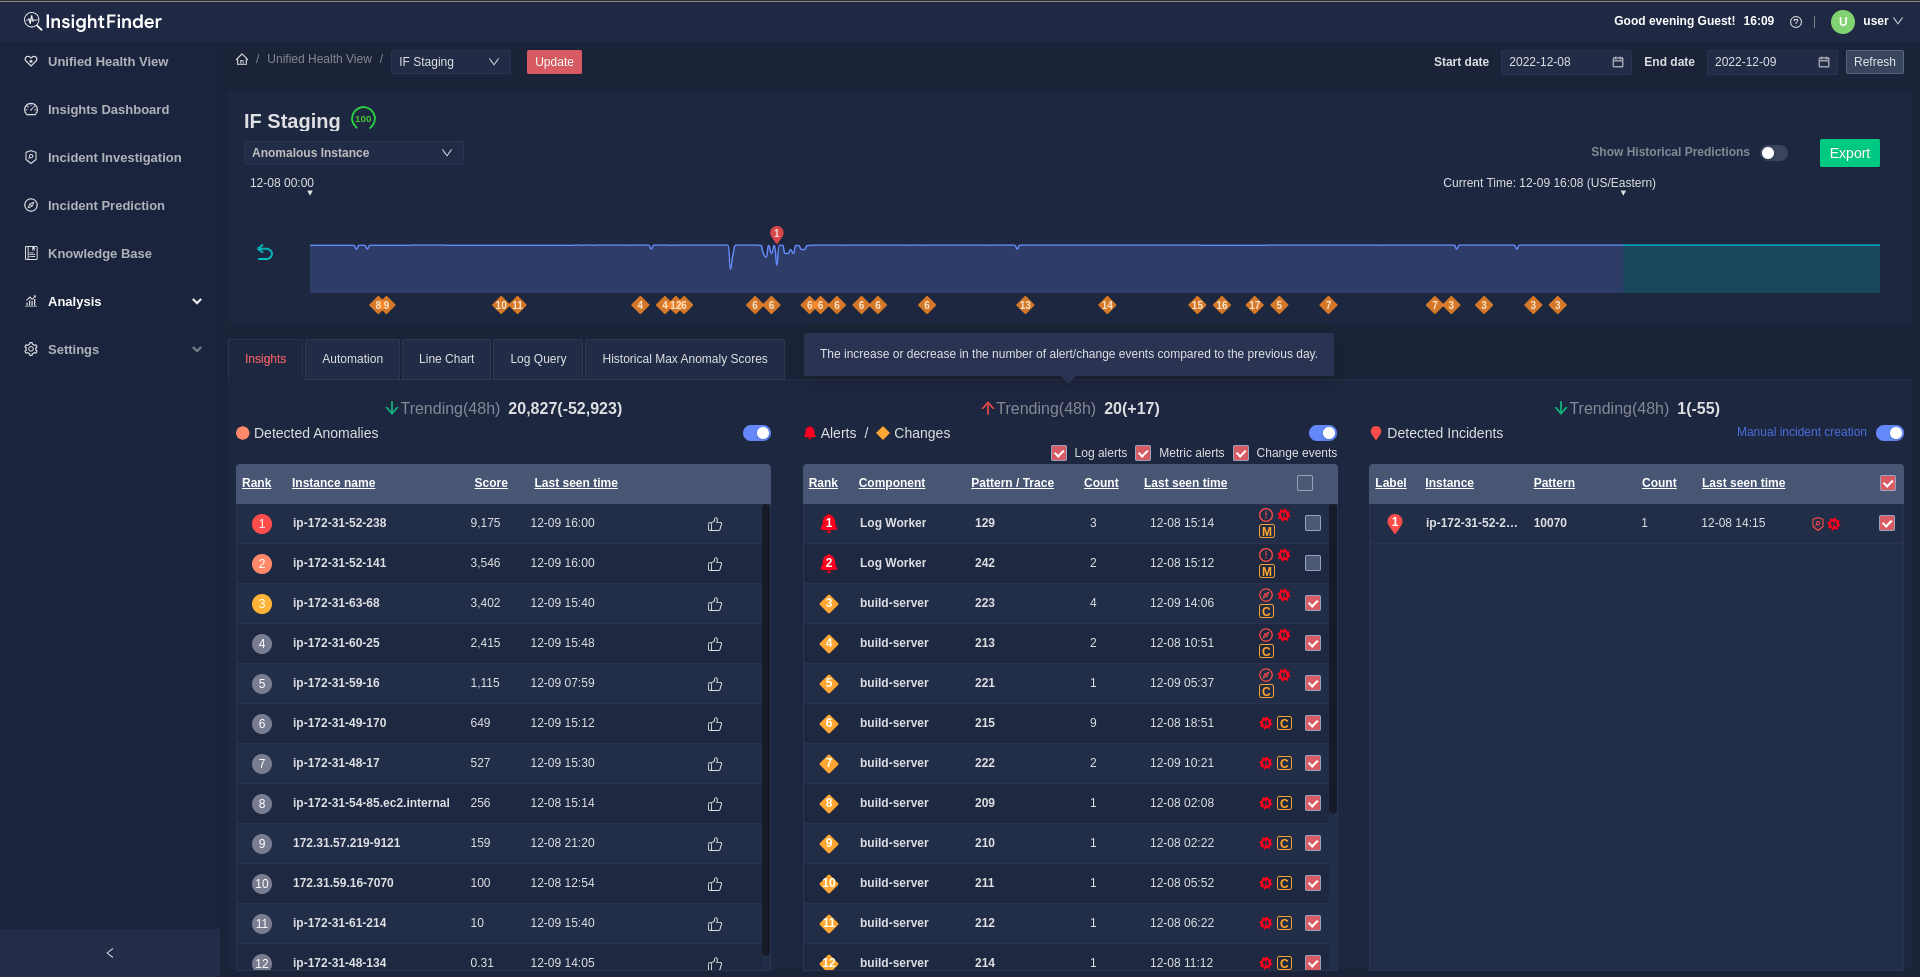Thumbs up ip-172-31-63-68 anomaly row
The height and width of the screenshot is (977, 1920).
click(715, 604)
